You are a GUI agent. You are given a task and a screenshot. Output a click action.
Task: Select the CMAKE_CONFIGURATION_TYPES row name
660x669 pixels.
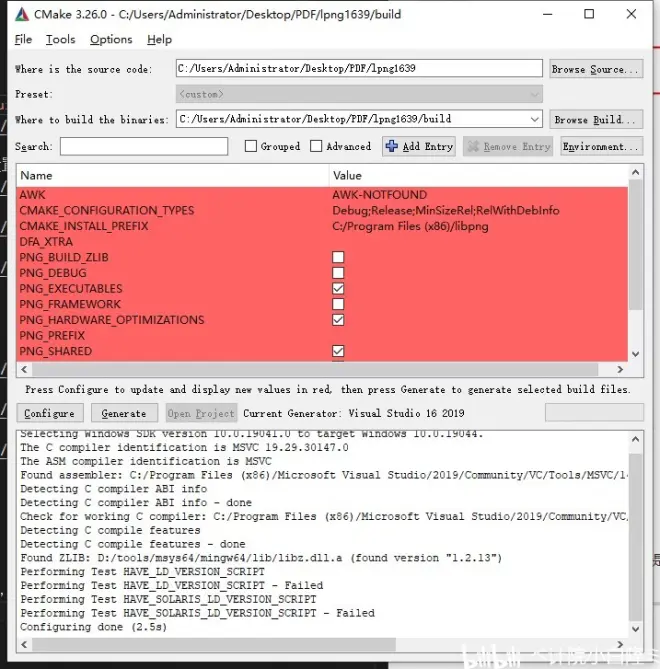click(107, 210)
